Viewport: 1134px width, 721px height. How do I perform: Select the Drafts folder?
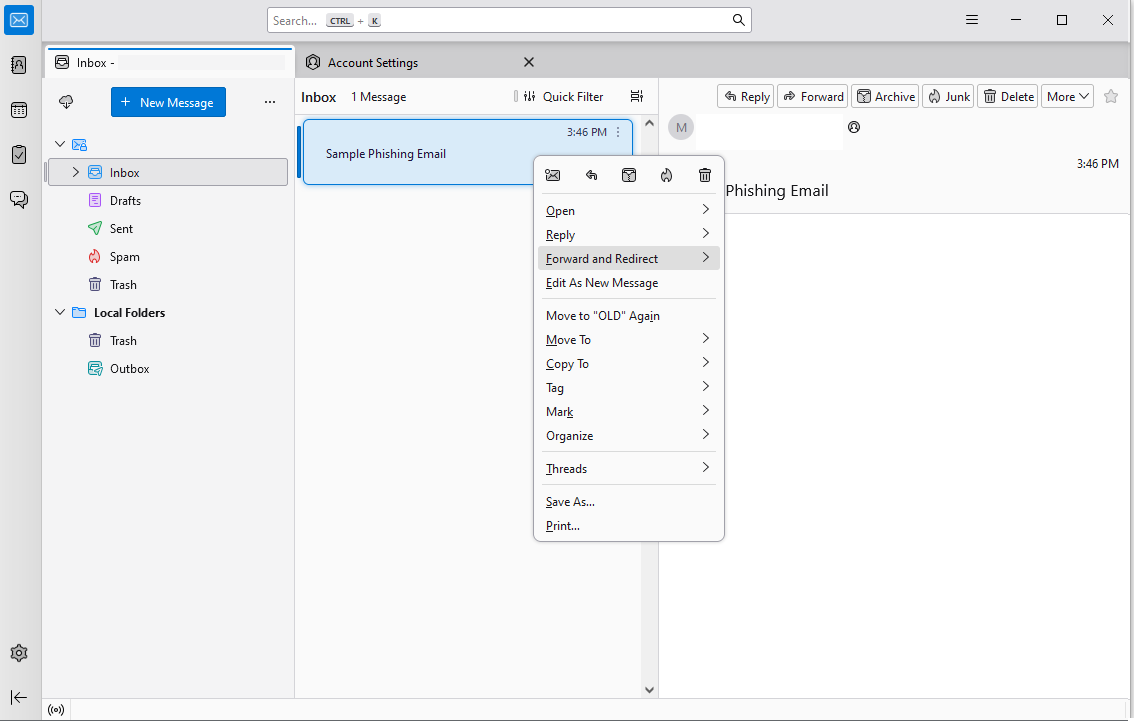(x=168, y=200)
